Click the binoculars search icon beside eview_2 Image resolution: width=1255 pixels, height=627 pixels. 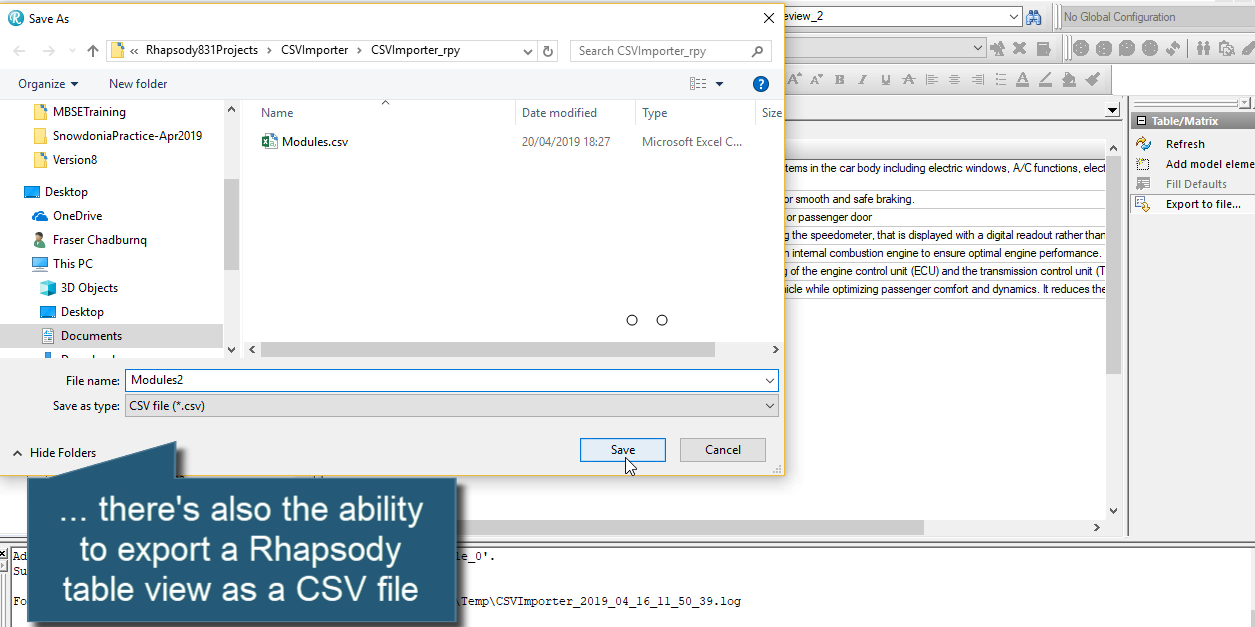point(1033,16)
